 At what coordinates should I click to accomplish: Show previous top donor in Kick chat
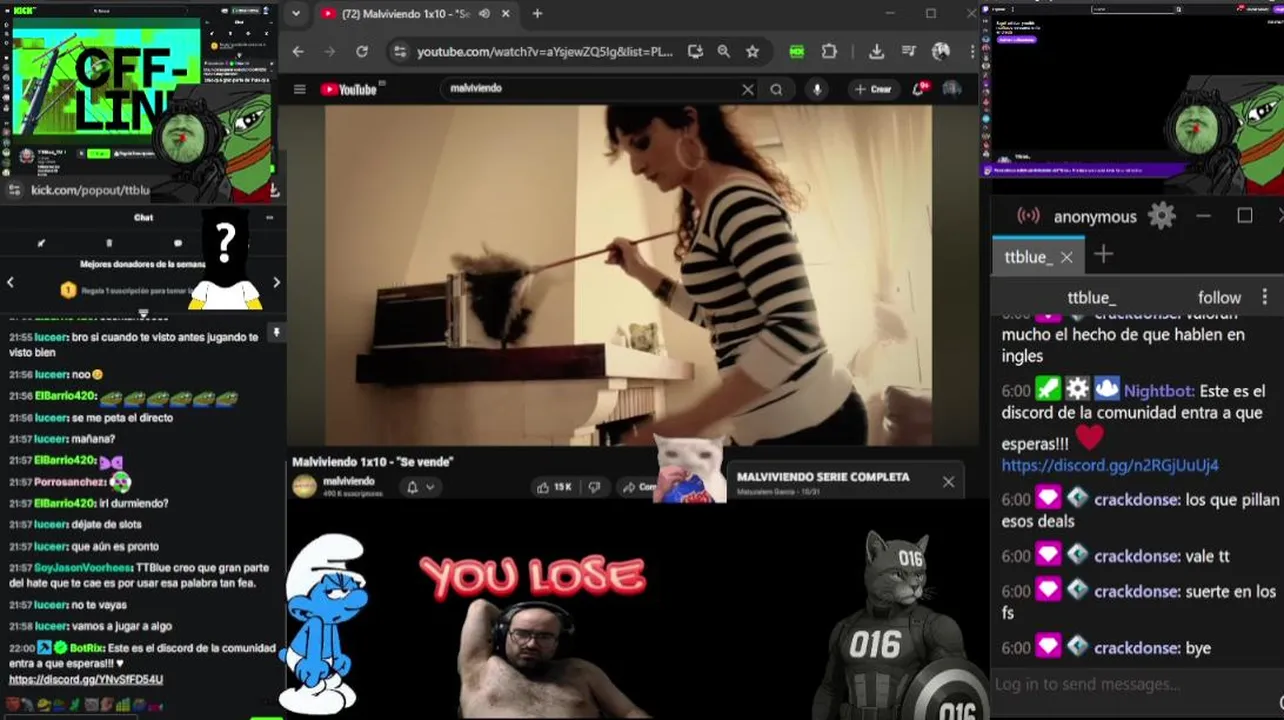coord(10,283)
